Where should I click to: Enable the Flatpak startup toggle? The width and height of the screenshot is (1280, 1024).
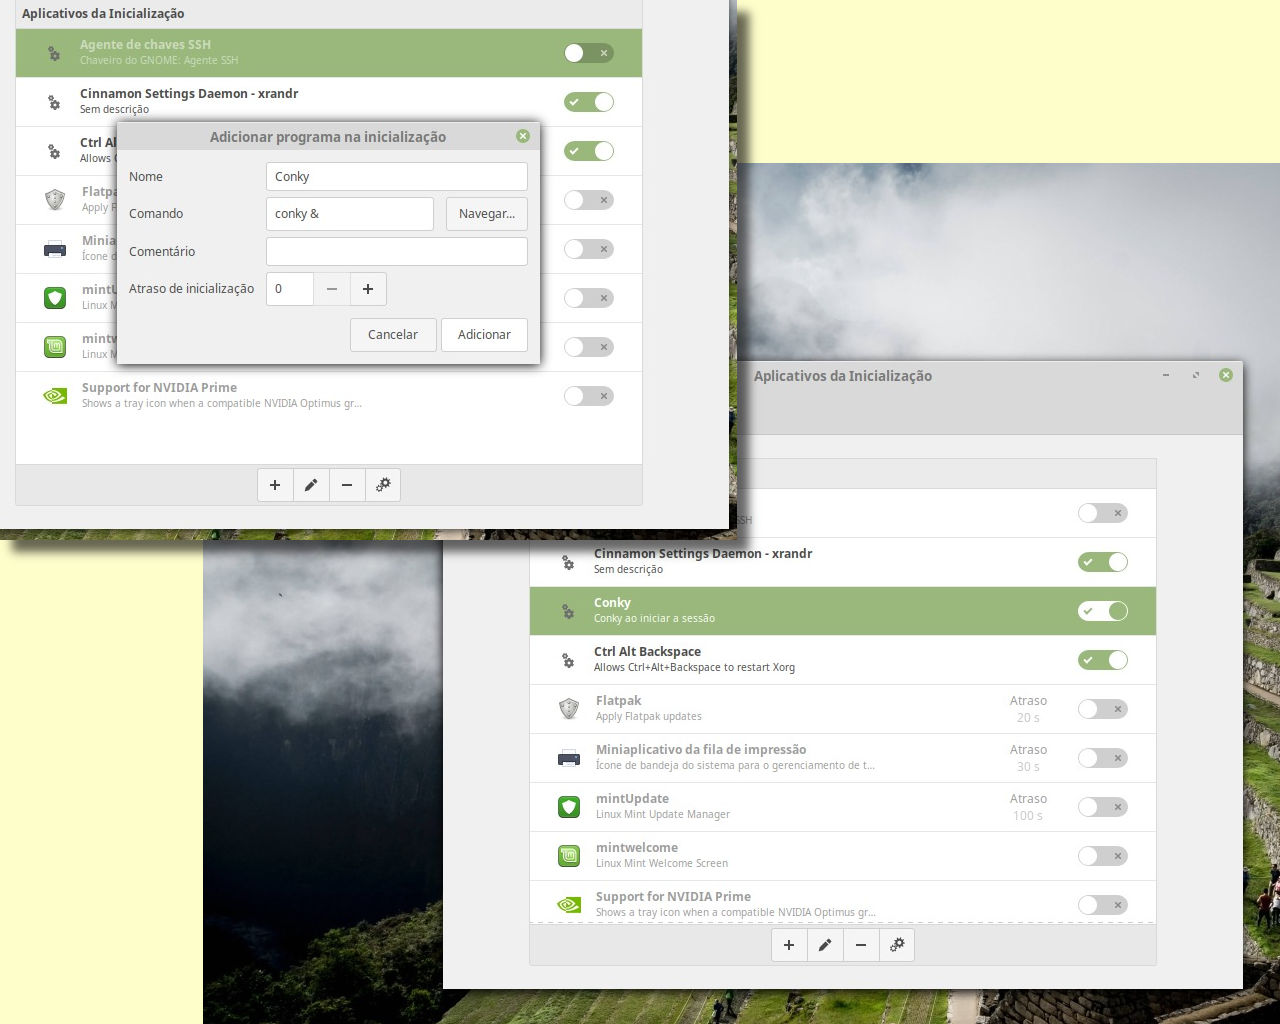coord(1102,708)
